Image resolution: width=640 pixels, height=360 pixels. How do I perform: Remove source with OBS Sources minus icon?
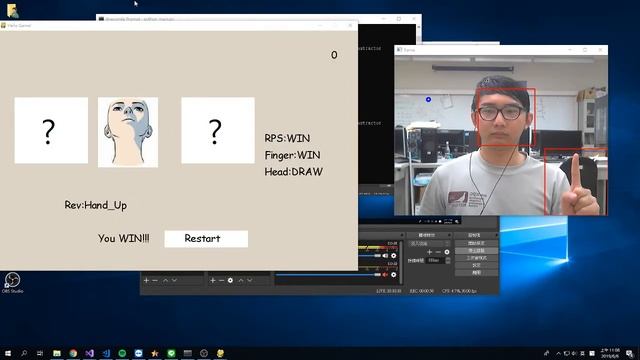point(222,280)
